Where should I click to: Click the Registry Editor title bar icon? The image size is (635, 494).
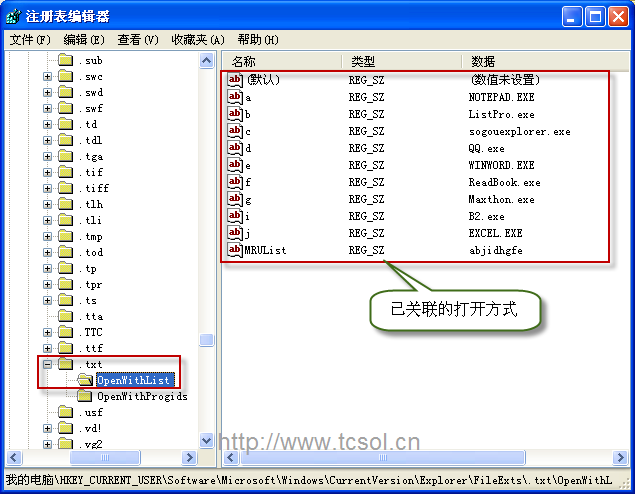13,16
